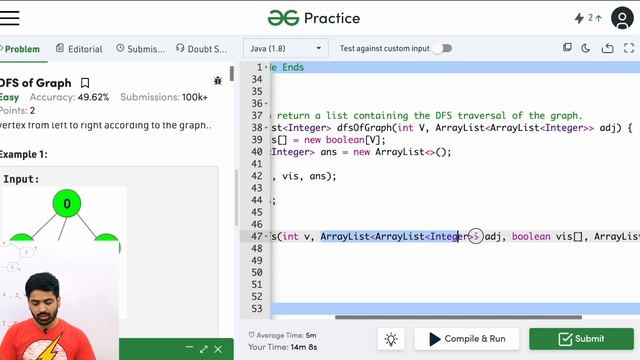The height and width of the screenshot is (360, 640).
Task: Click the dfsOfGraph method name on line 38
Action: (x=364, y=128)
